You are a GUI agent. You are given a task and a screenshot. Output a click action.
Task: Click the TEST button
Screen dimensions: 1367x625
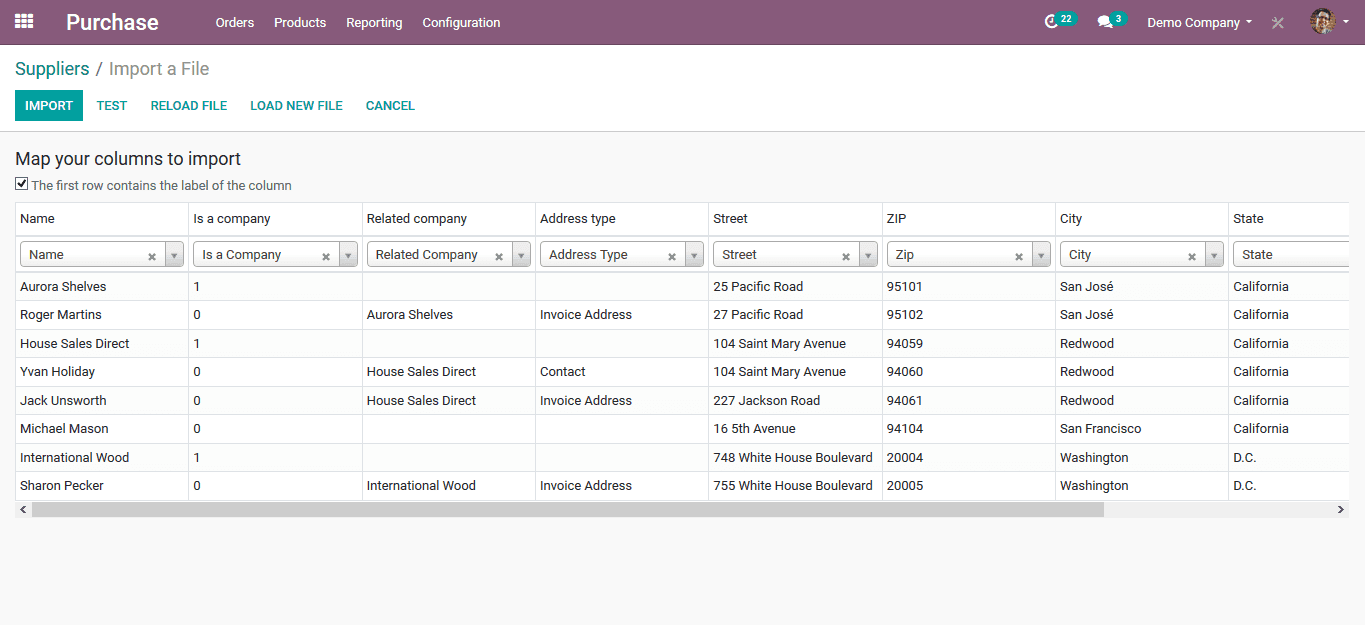pyautogui.click(x=112, y=105)
